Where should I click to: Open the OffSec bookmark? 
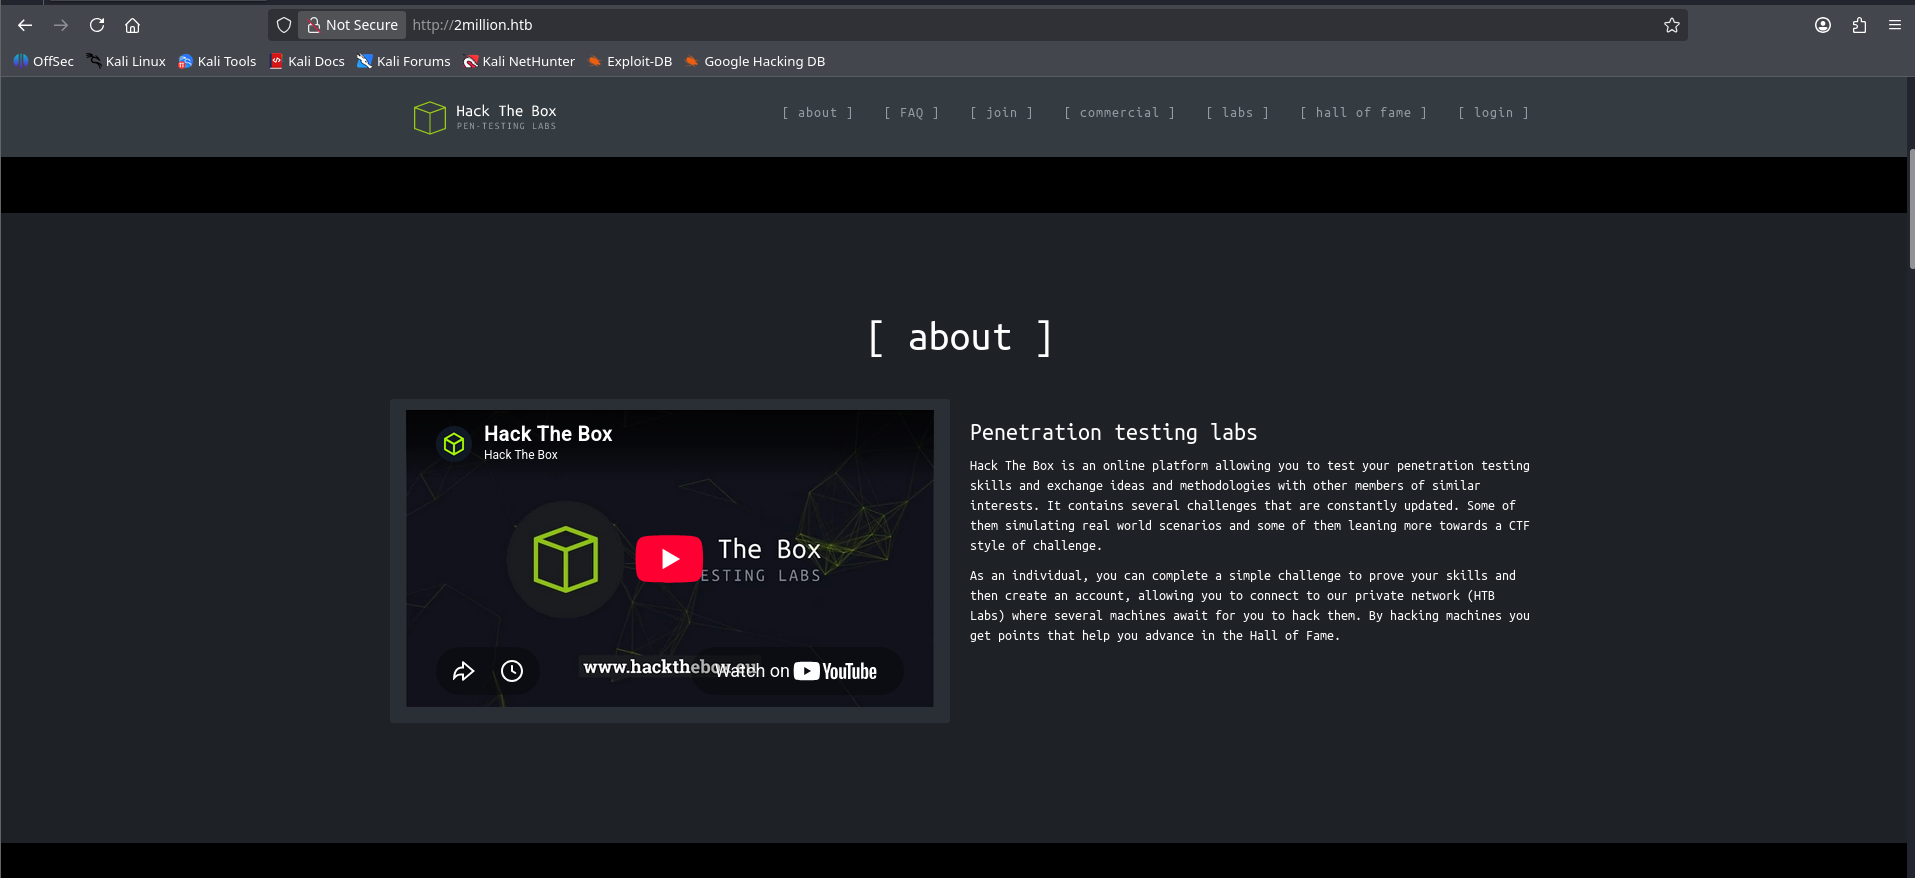pyautogui.click(x=44, y=61)
